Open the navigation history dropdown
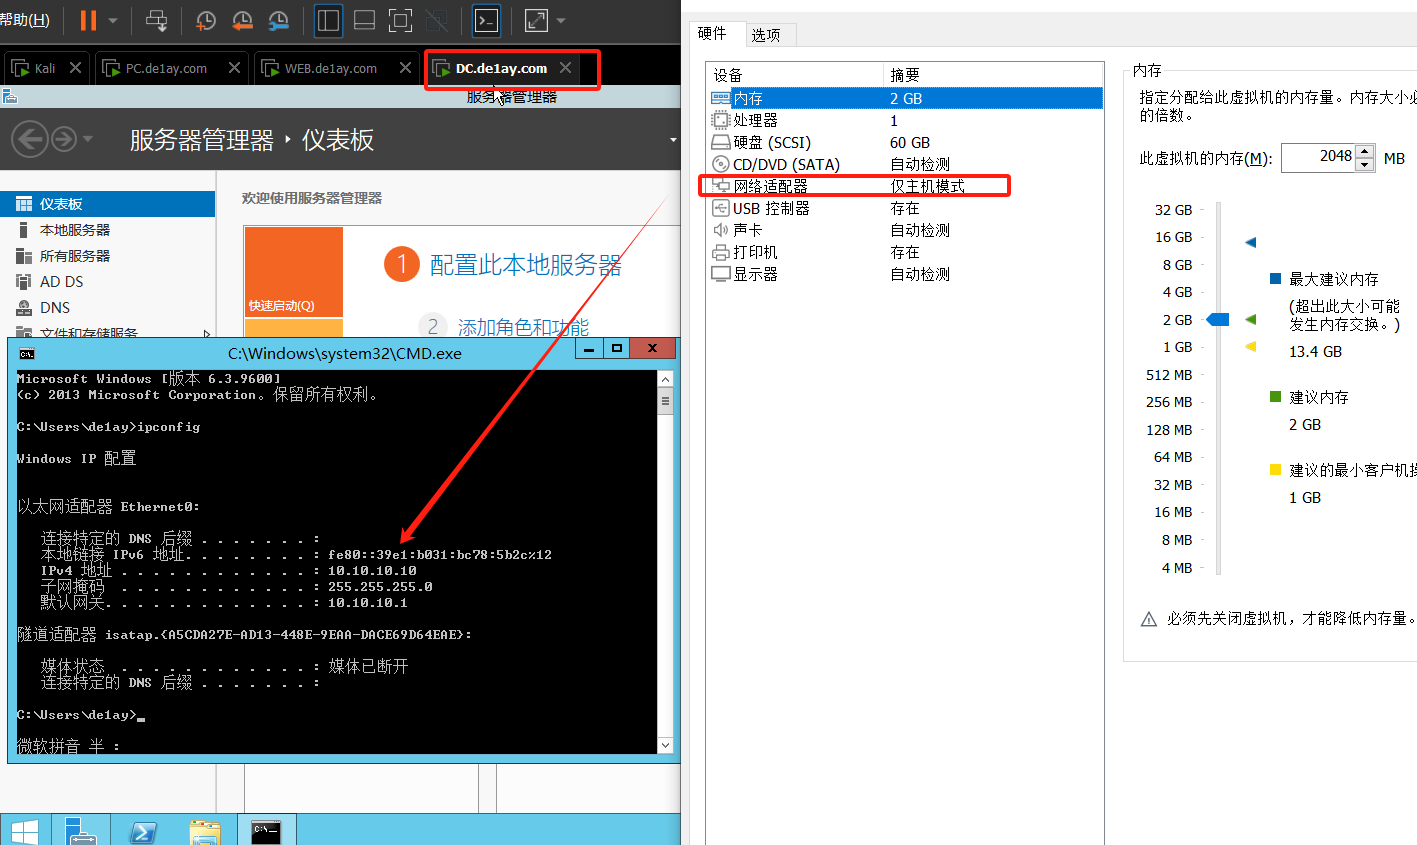The image size is (1417, 845). (x=88, y=139)
